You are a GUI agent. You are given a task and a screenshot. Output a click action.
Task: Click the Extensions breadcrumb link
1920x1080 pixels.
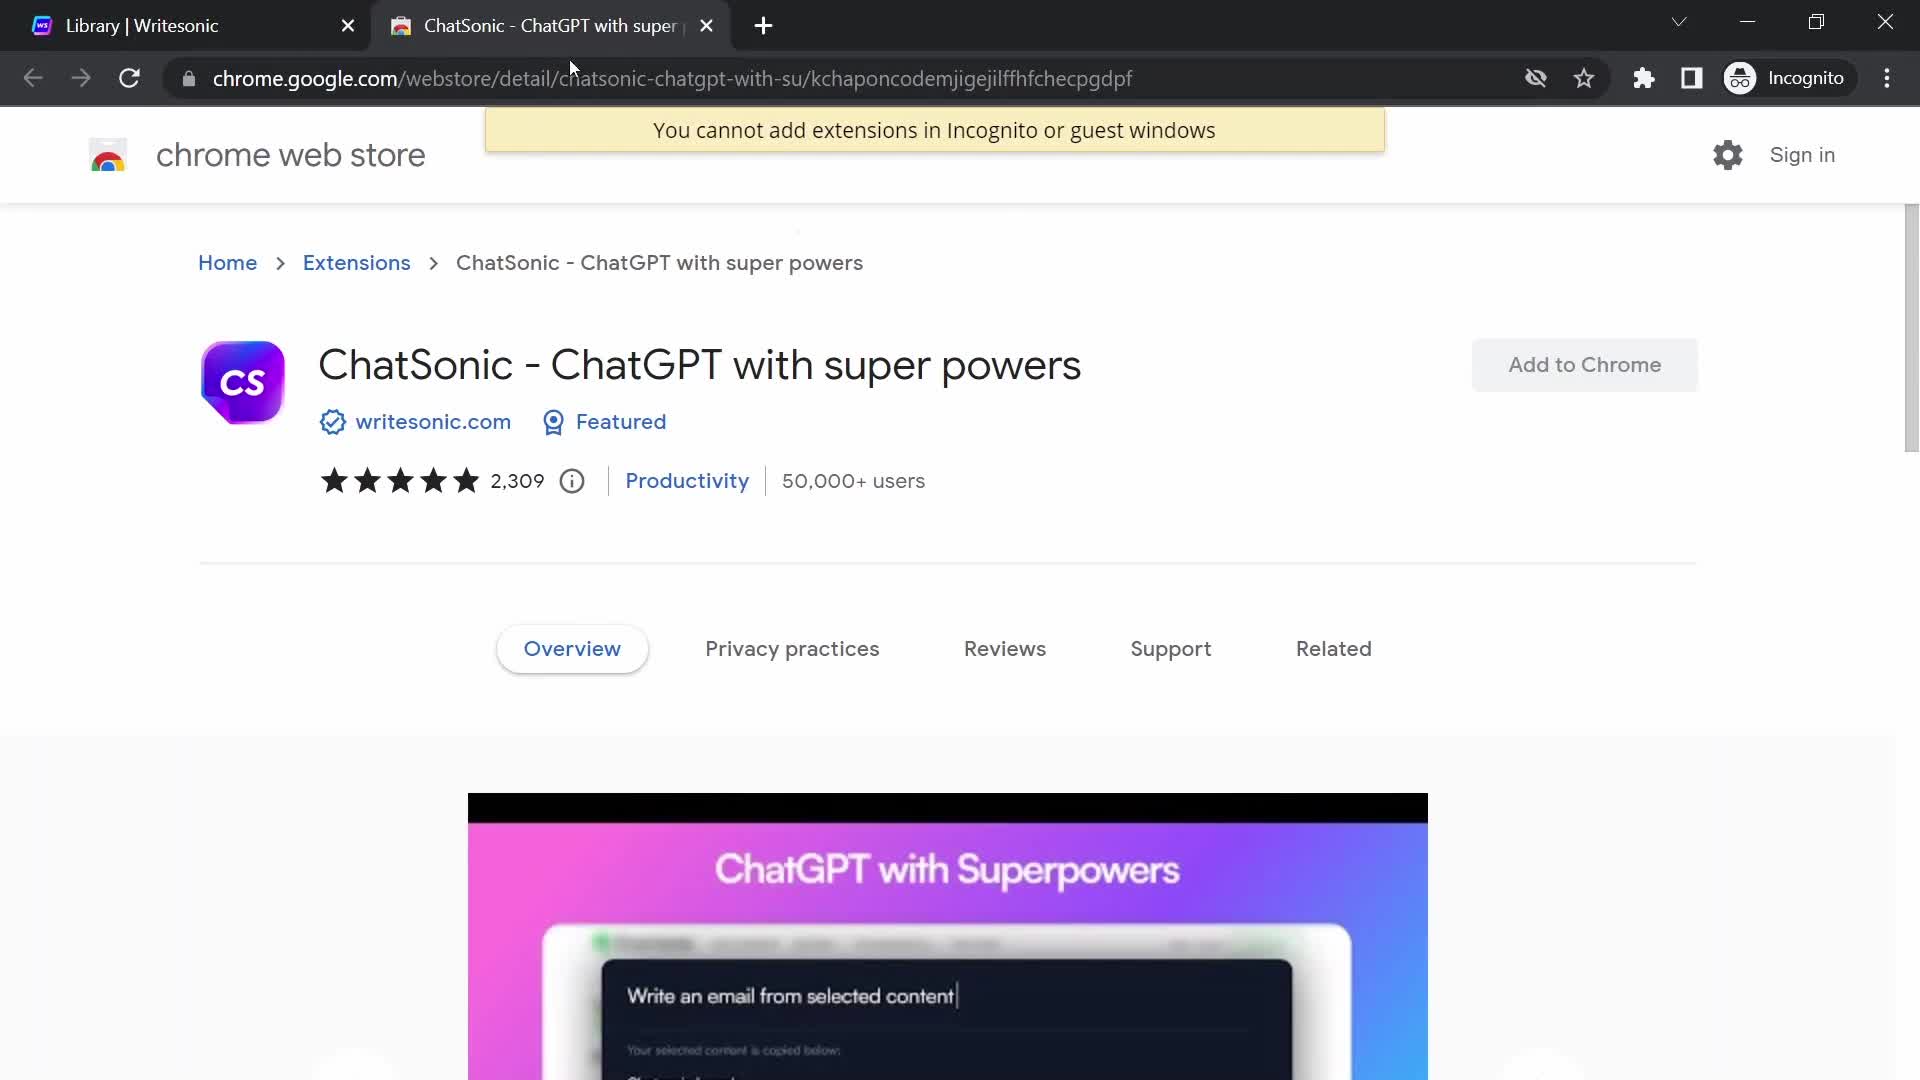[x=357, y=262]
